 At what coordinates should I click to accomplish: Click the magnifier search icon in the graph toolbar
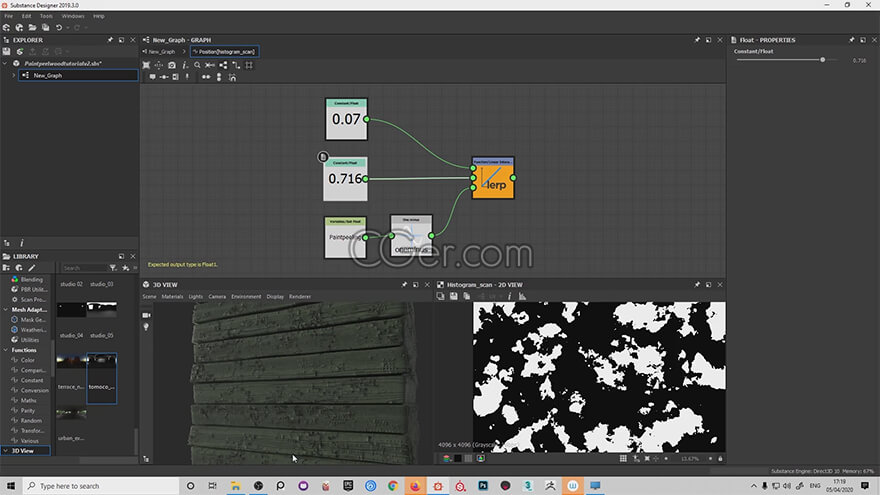[x=197, y=65]
